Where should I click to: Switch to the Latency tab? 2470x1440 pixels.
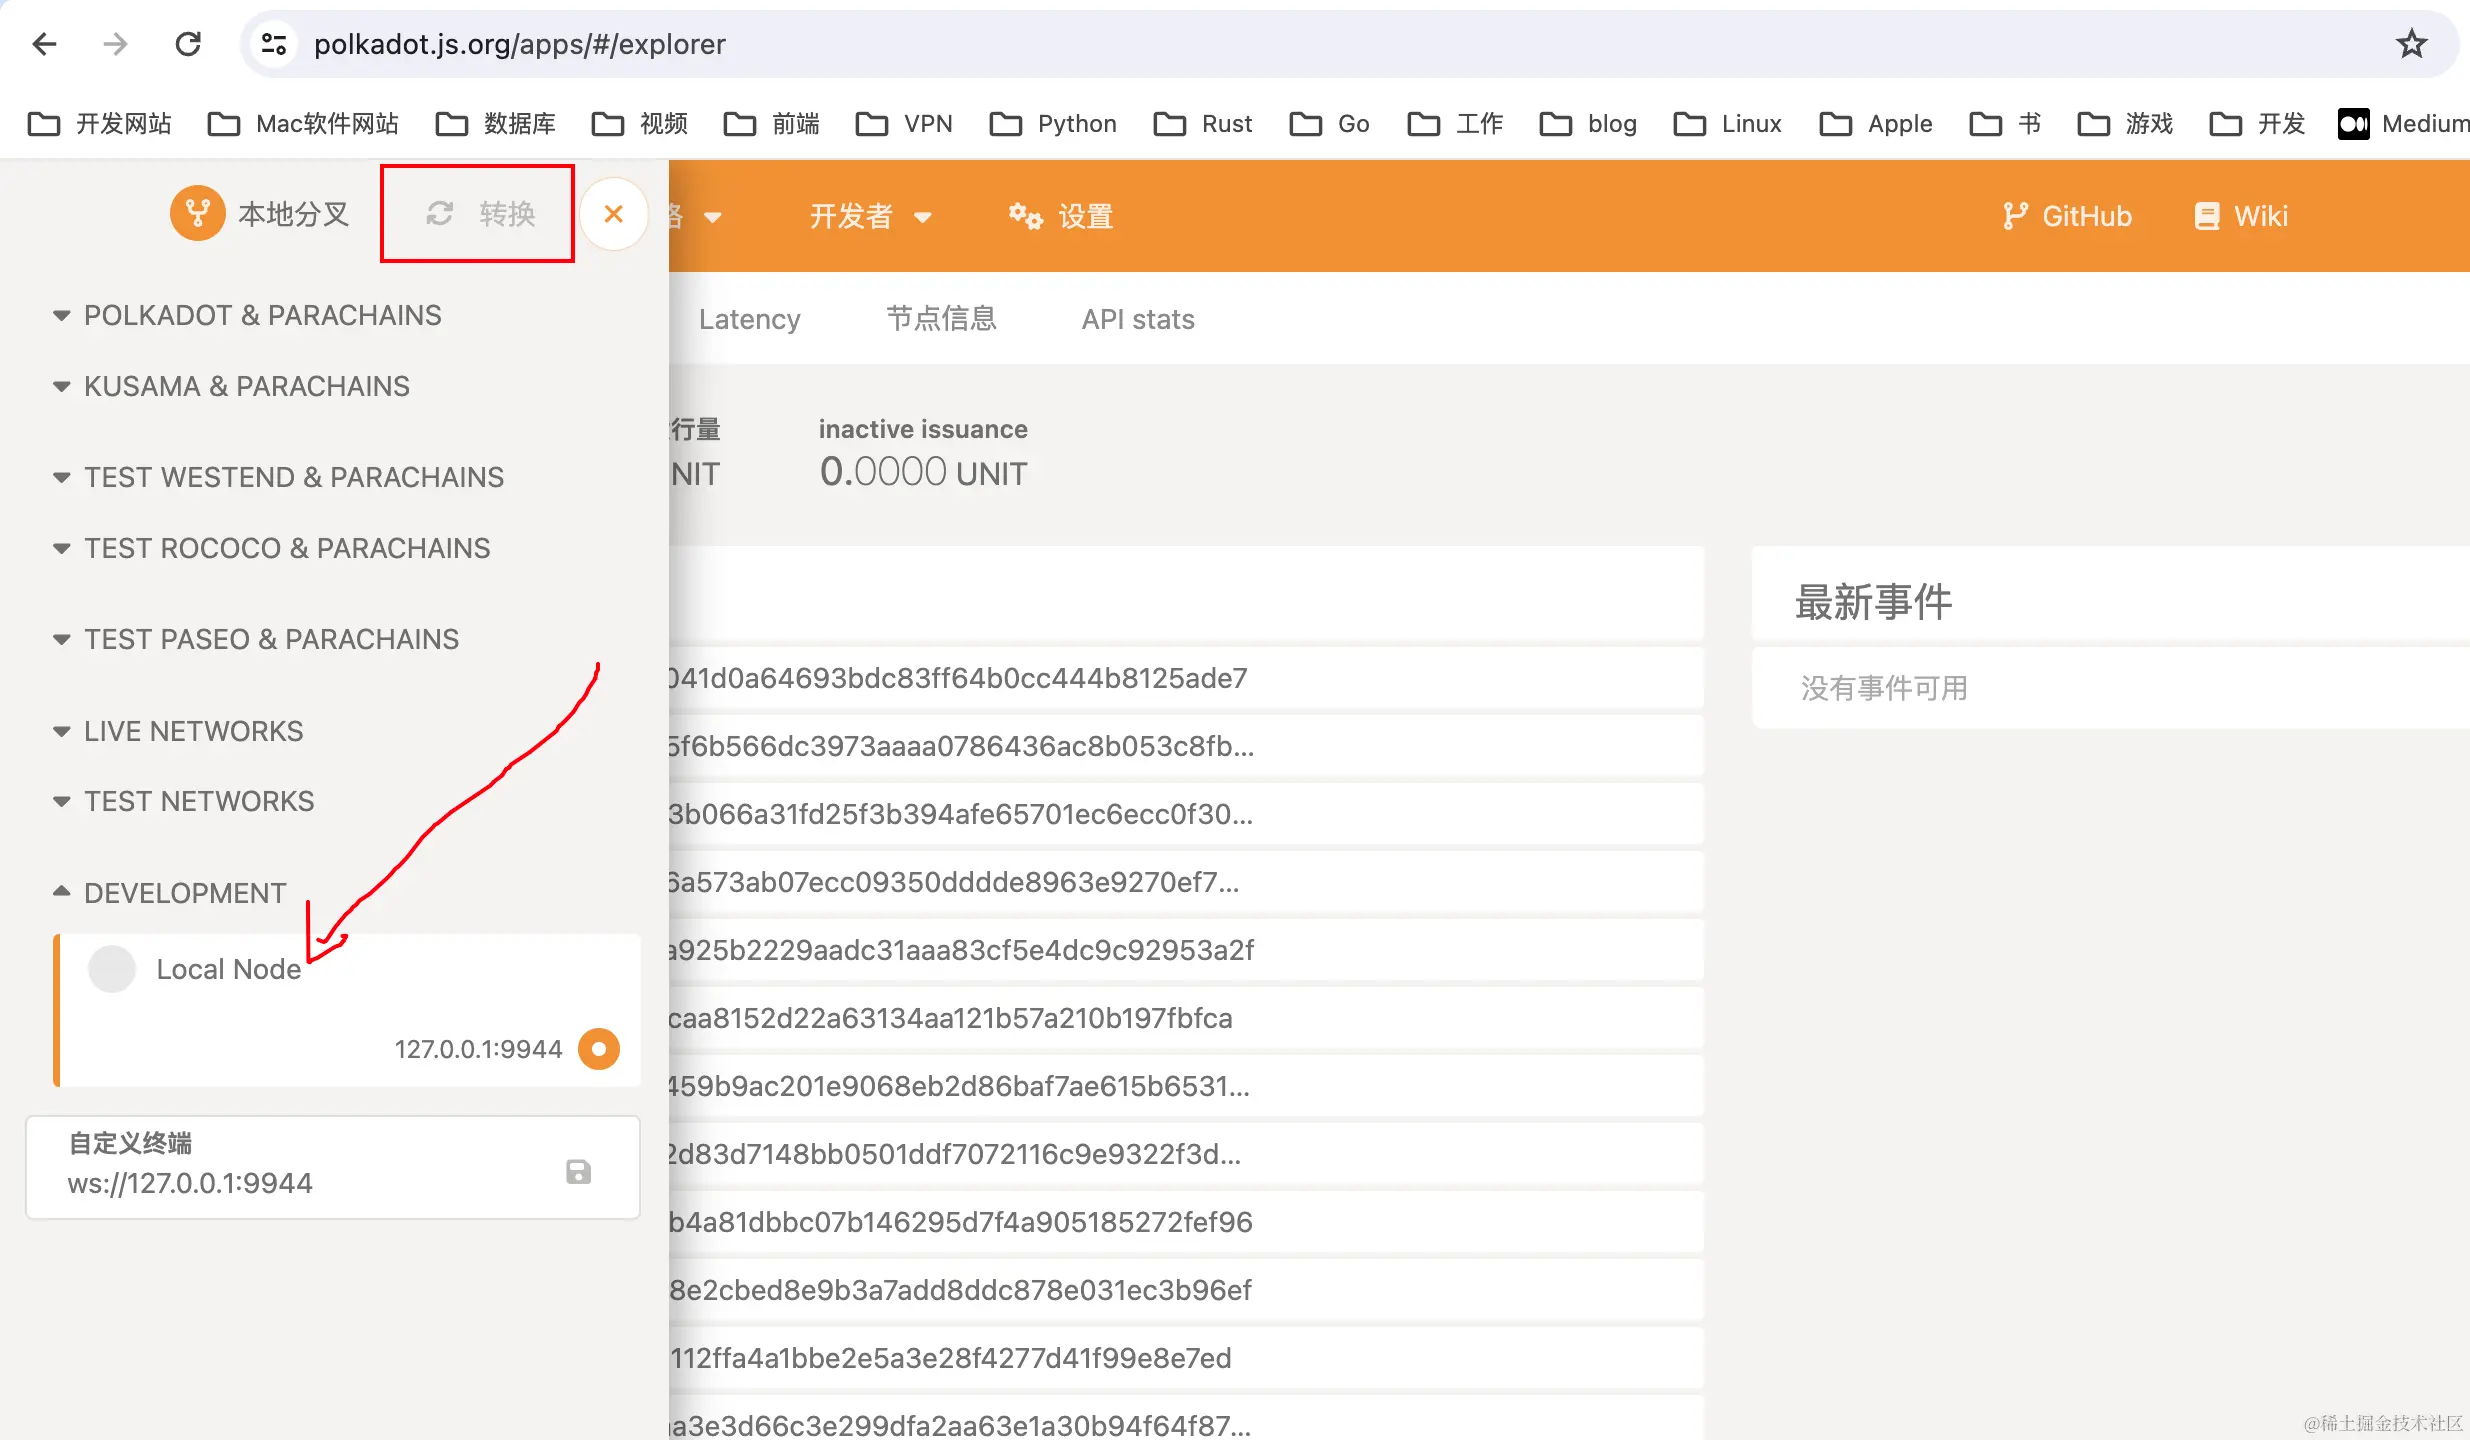coord(749,319)
